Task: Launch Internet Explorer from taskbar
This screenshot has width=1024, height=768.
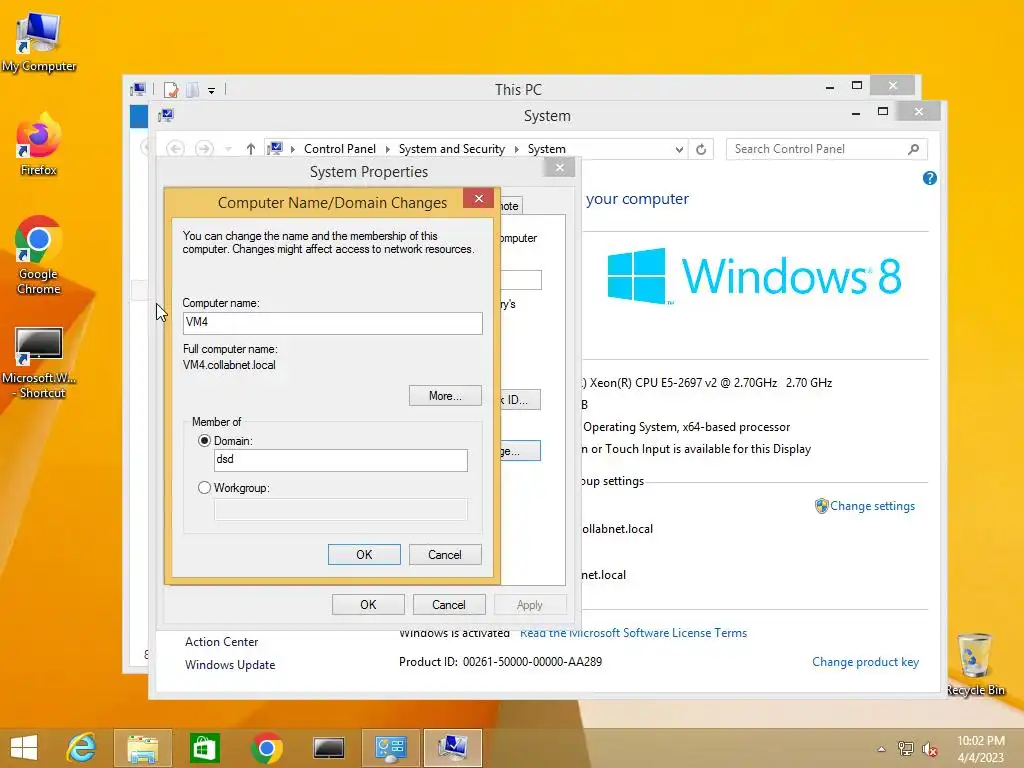Action: [x=82, y=748]
